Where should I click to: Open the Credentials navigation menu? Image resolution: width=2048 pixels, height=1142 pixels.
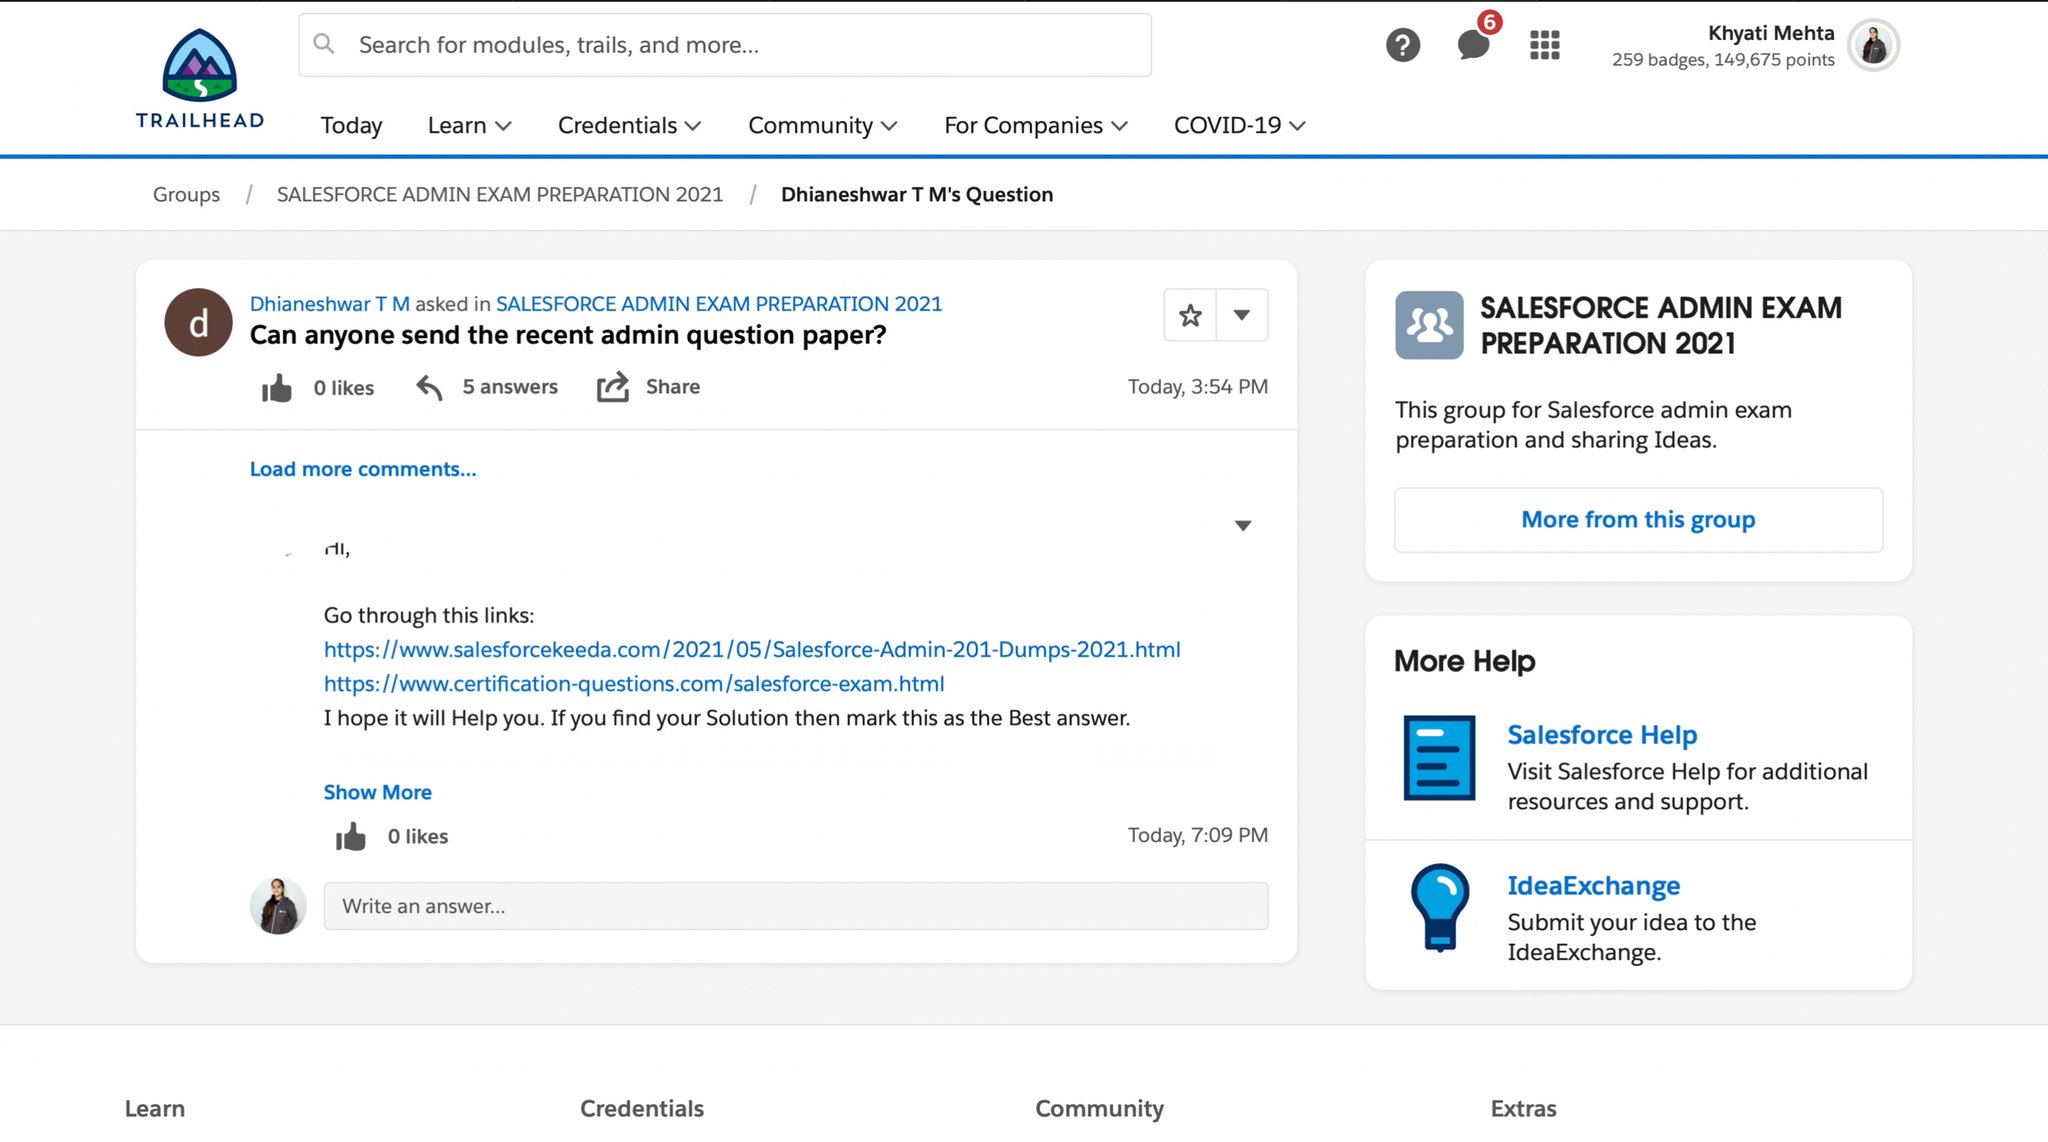tap(629, 126)
